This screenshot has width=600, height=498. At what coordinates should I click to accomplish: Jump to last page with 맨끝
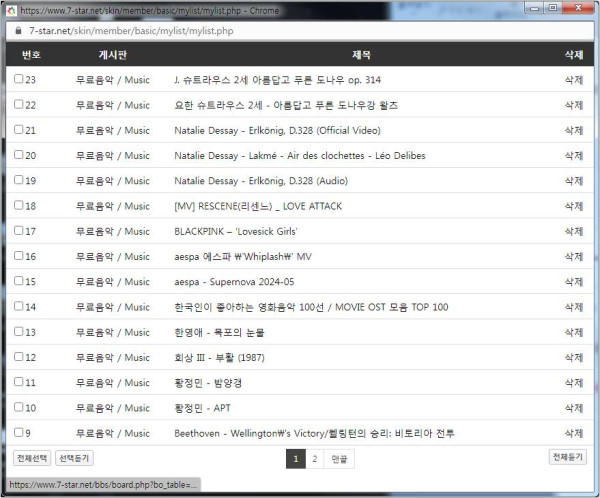pos(340,459)
